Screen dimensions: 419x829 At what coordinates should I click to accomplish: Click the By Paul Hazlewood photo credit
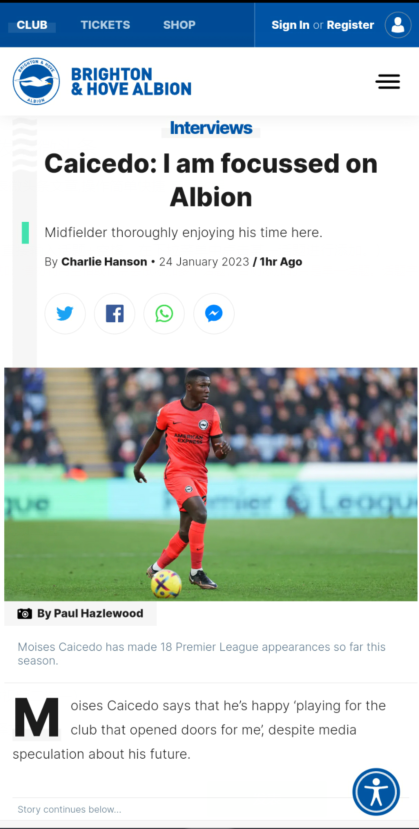click(x=90, y=613)
